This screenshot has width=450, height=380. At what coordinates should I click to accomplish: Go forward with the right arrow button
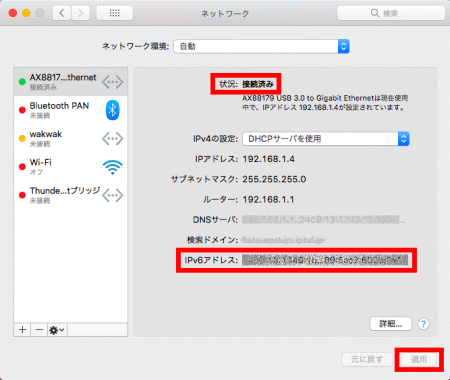pos(80,13)
